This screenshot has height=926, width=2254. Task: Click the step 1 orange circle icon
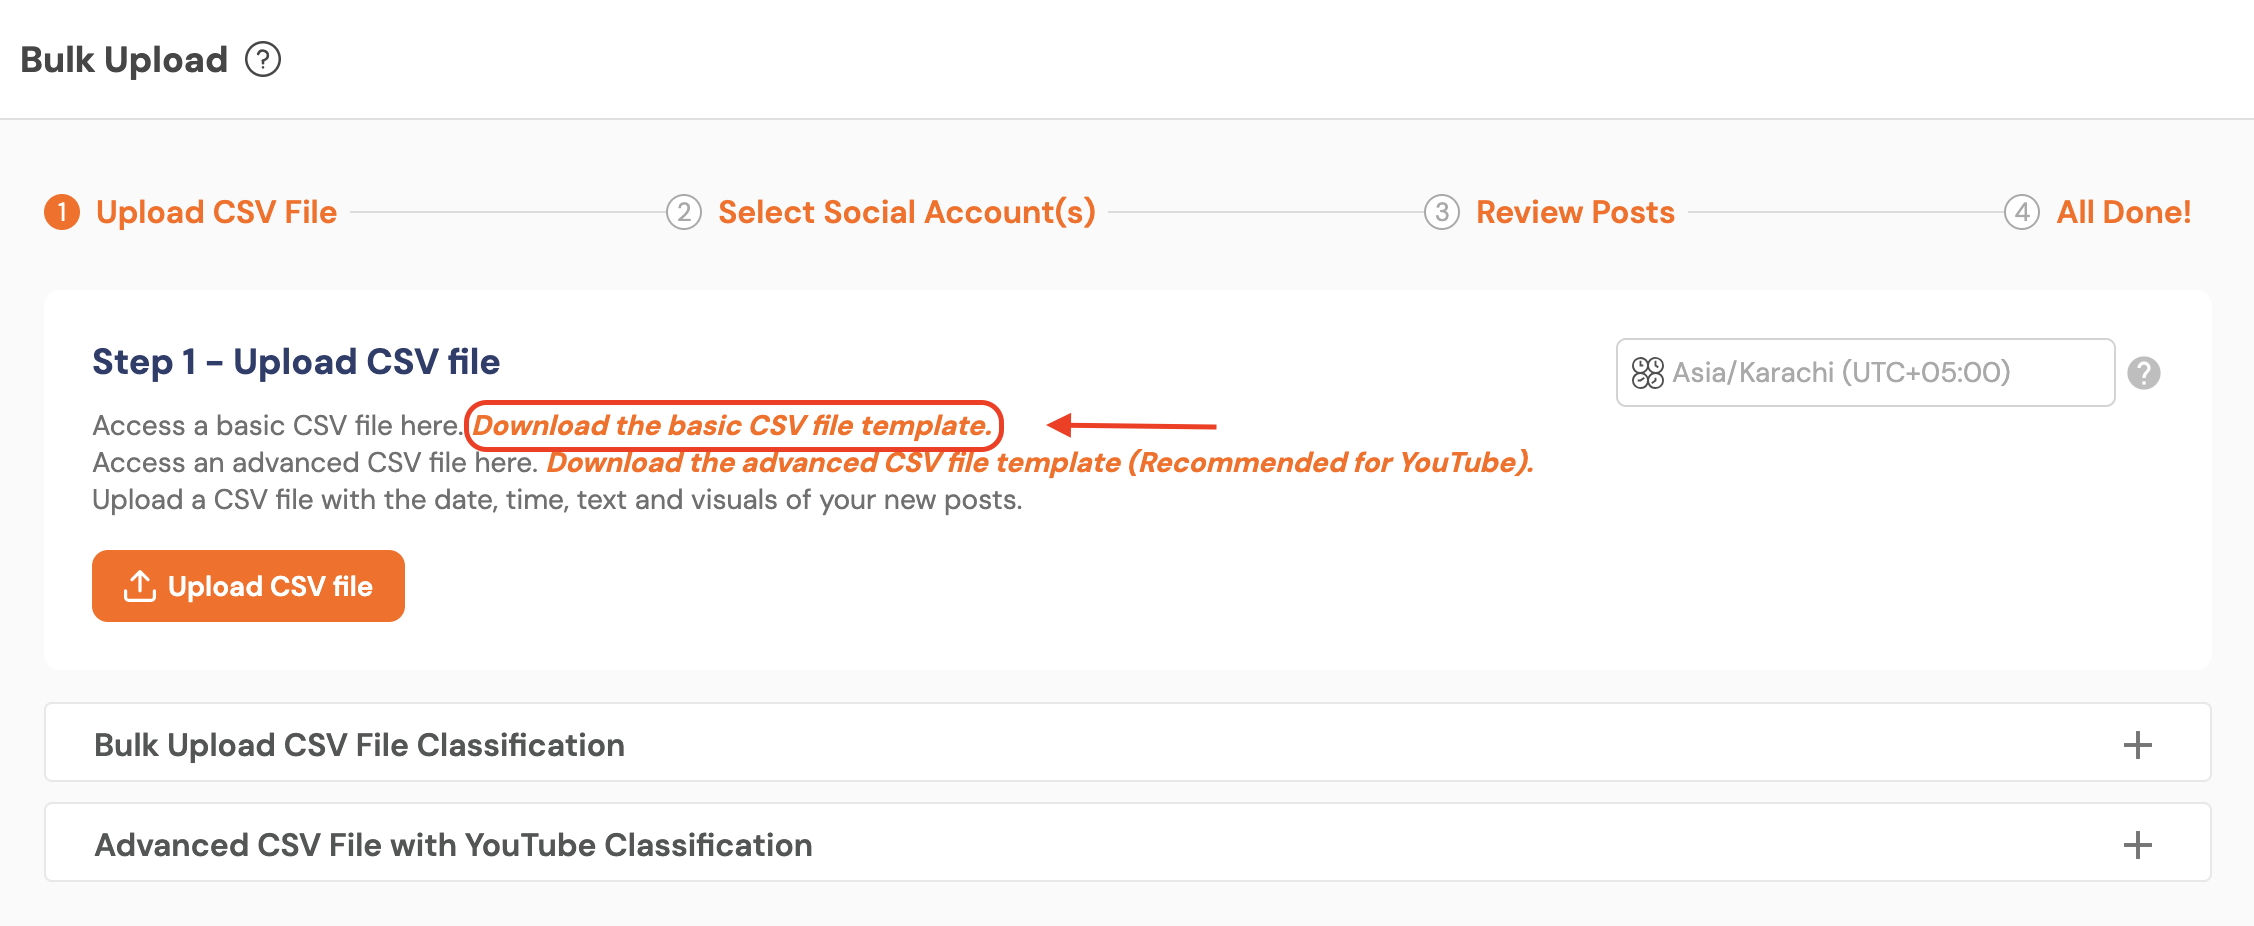[x=62, y=212]
